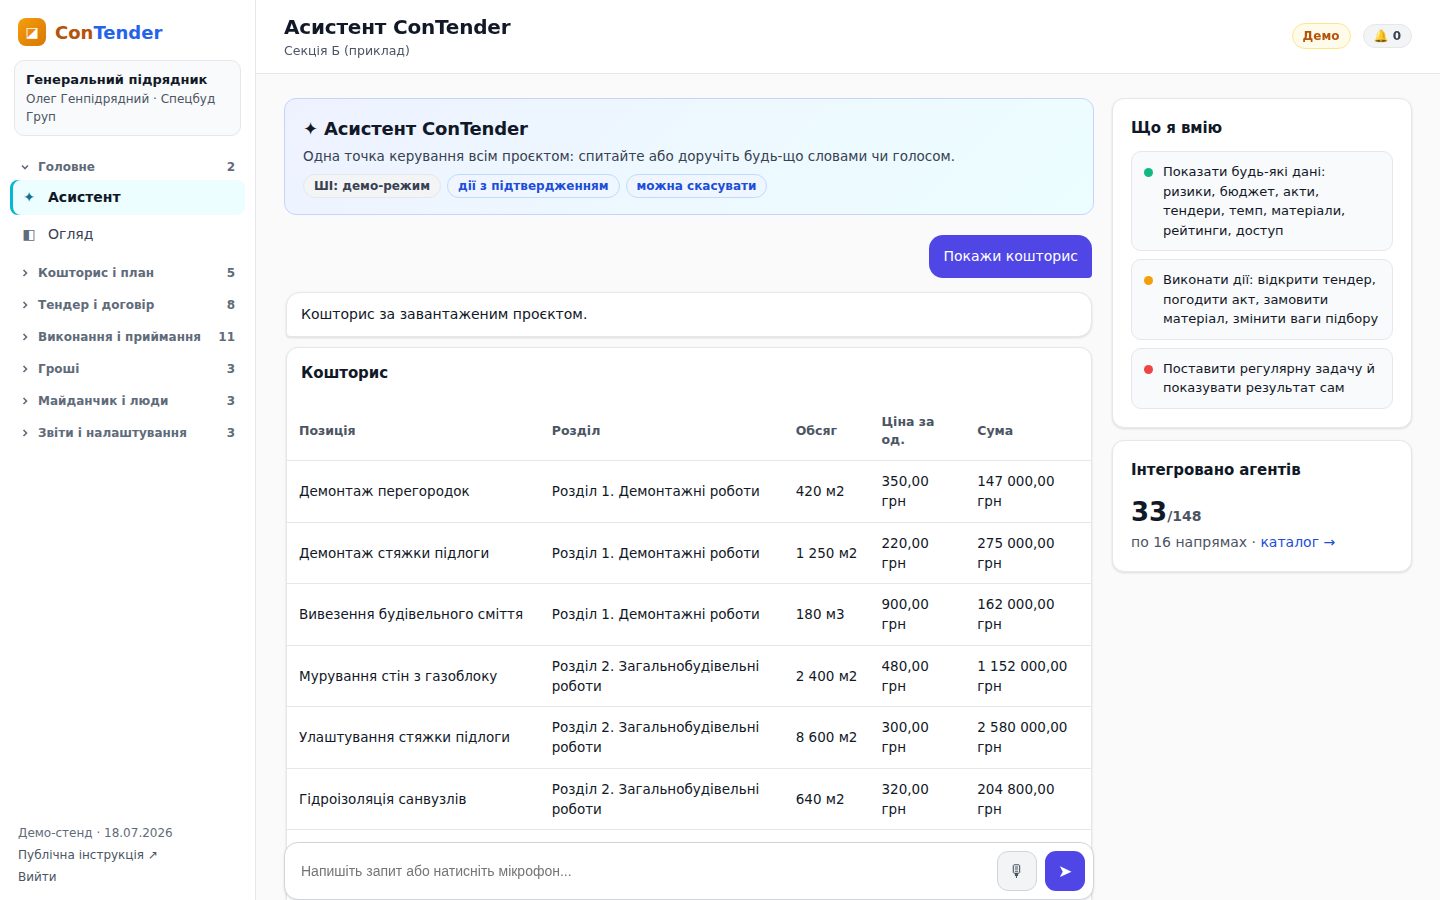Collapse the Головне section

coord(128,167)
